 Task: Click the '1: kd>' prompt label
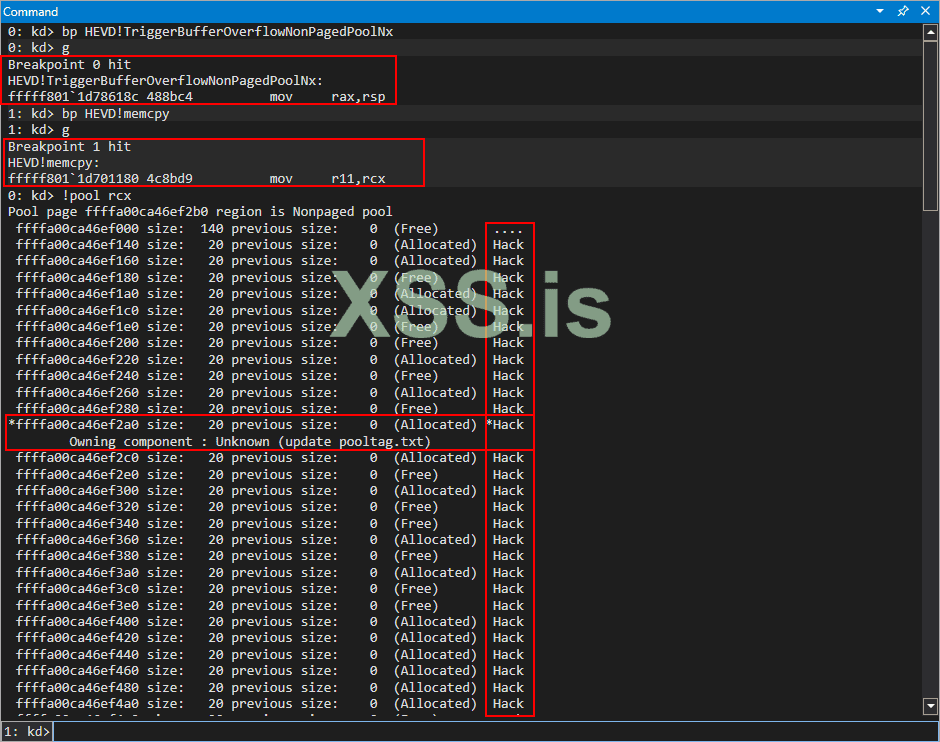[x=27, y=731]
